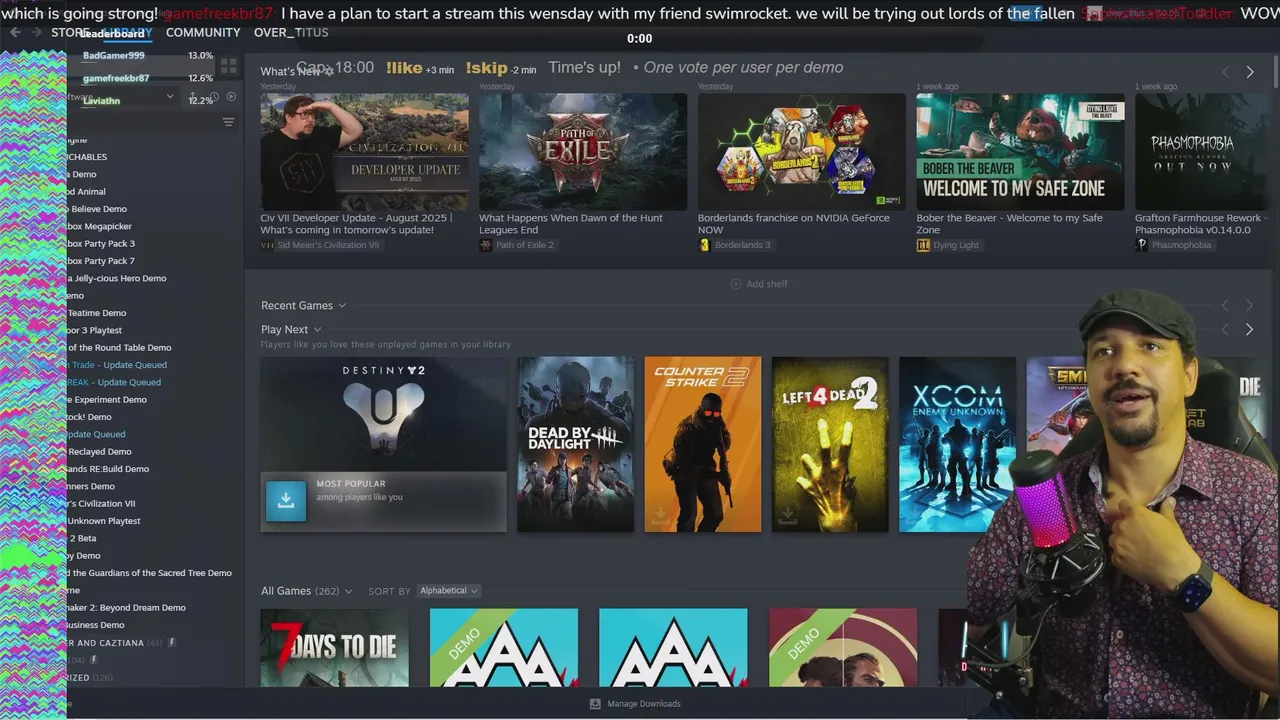
Task: Click the 'Add shelf' text
Action: [x=767, y=284]
